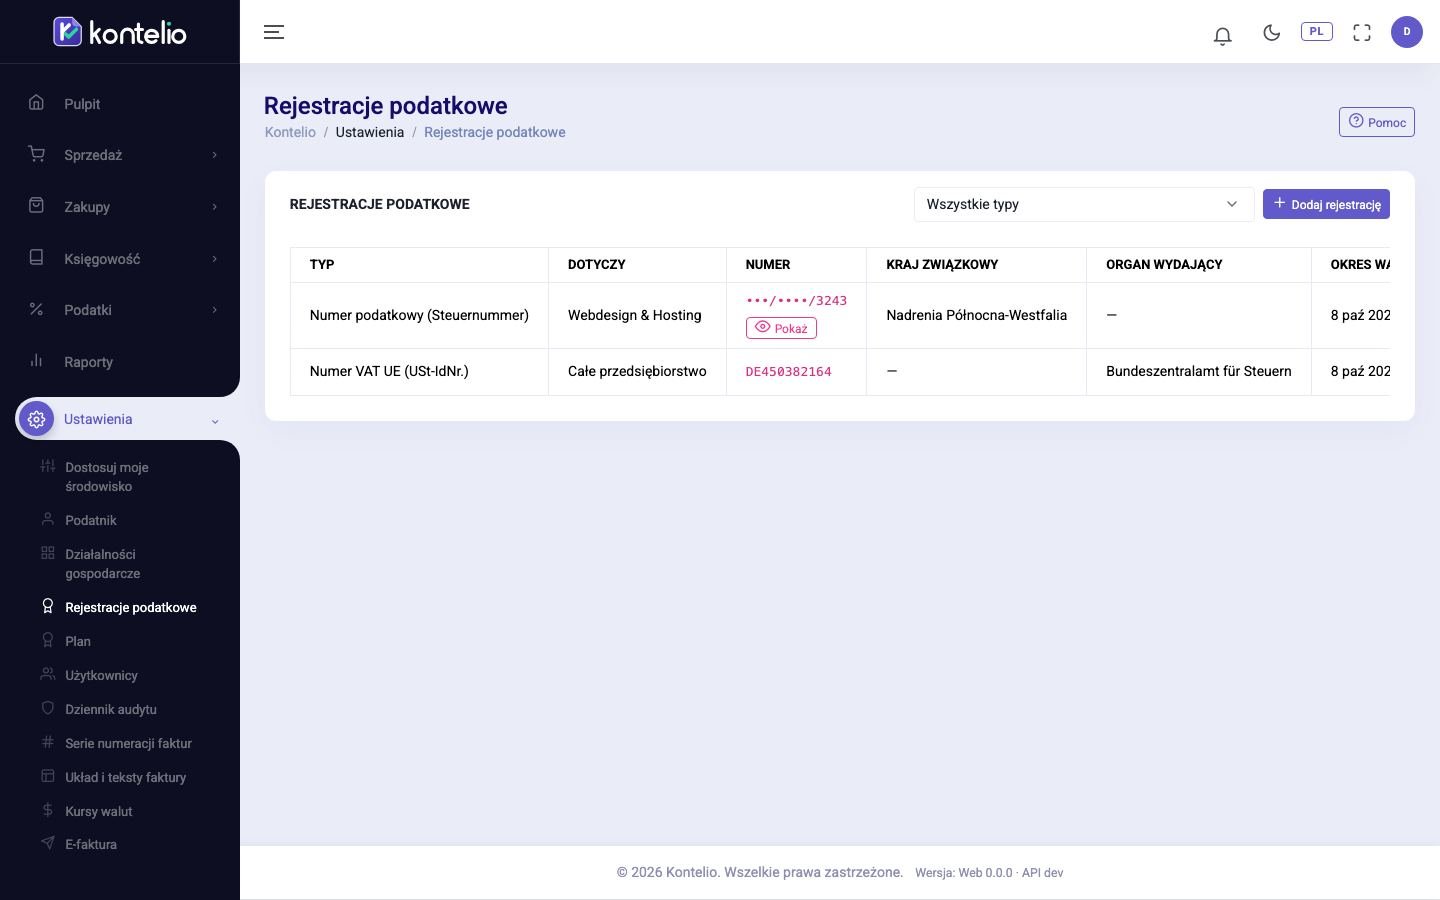The width and height of the screenshot is (1440, 900).
Task: Open Działalności gospodarcze page
Action: coord(103,564)
